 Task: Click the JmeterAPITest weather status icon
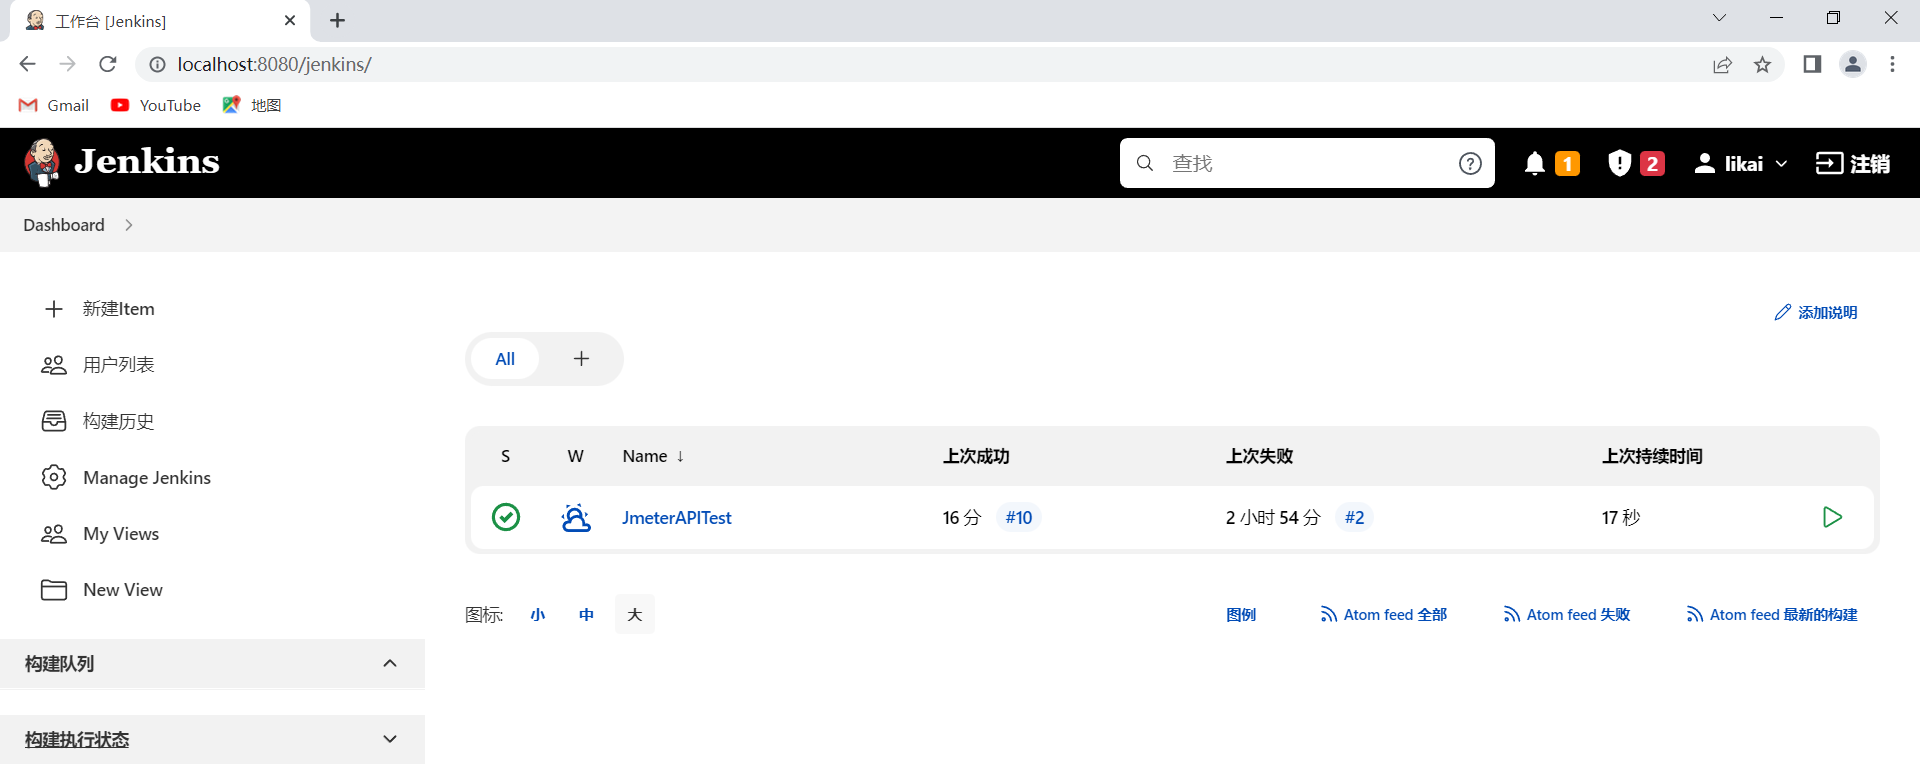tap(576, 517)
